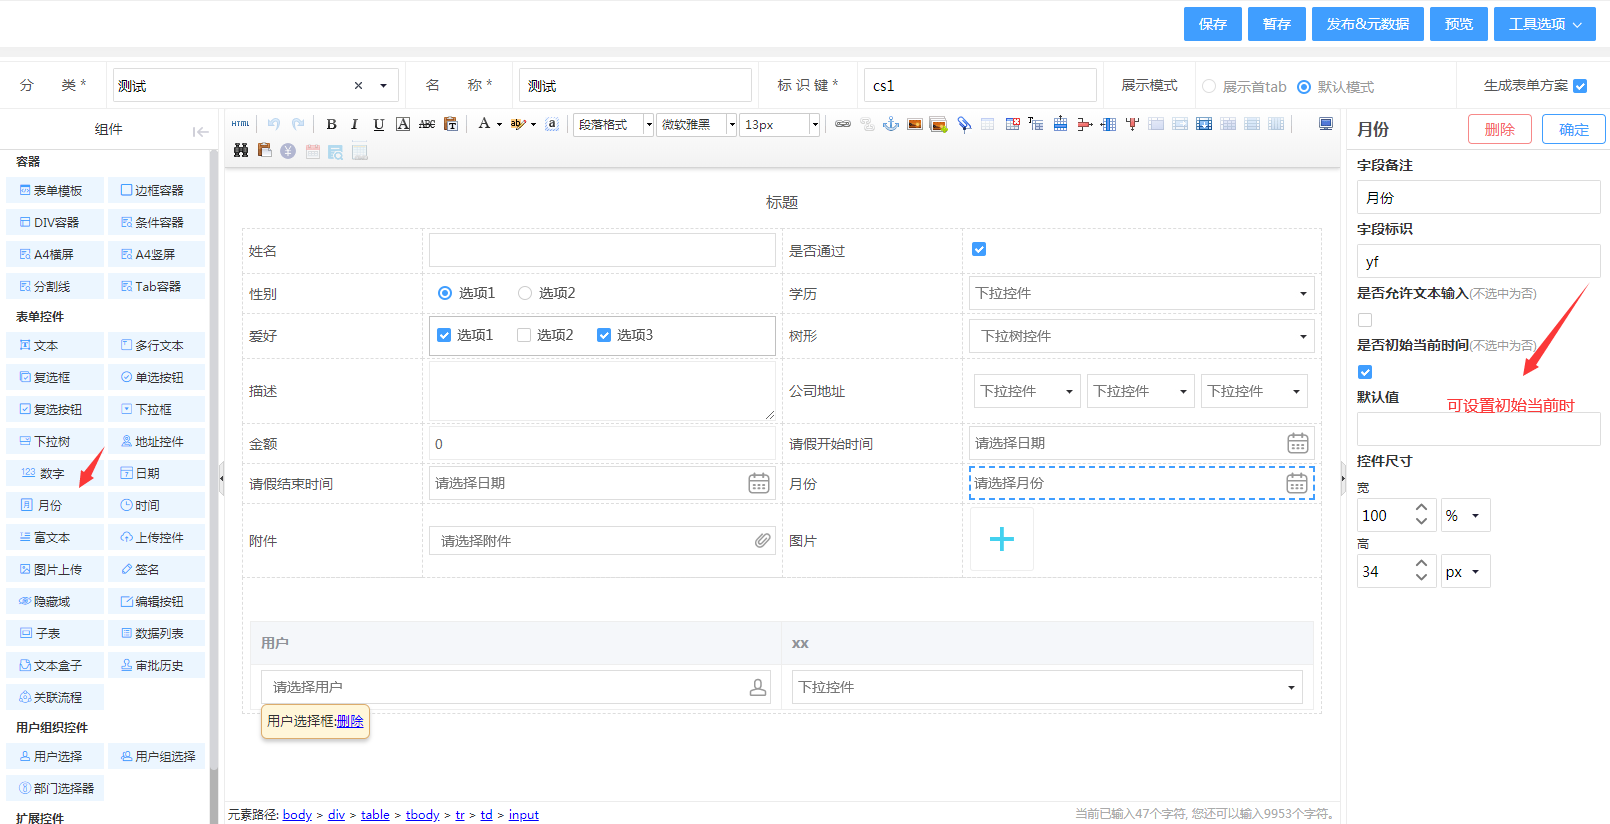Open font color A dropdown arrow

pos(499,125)
